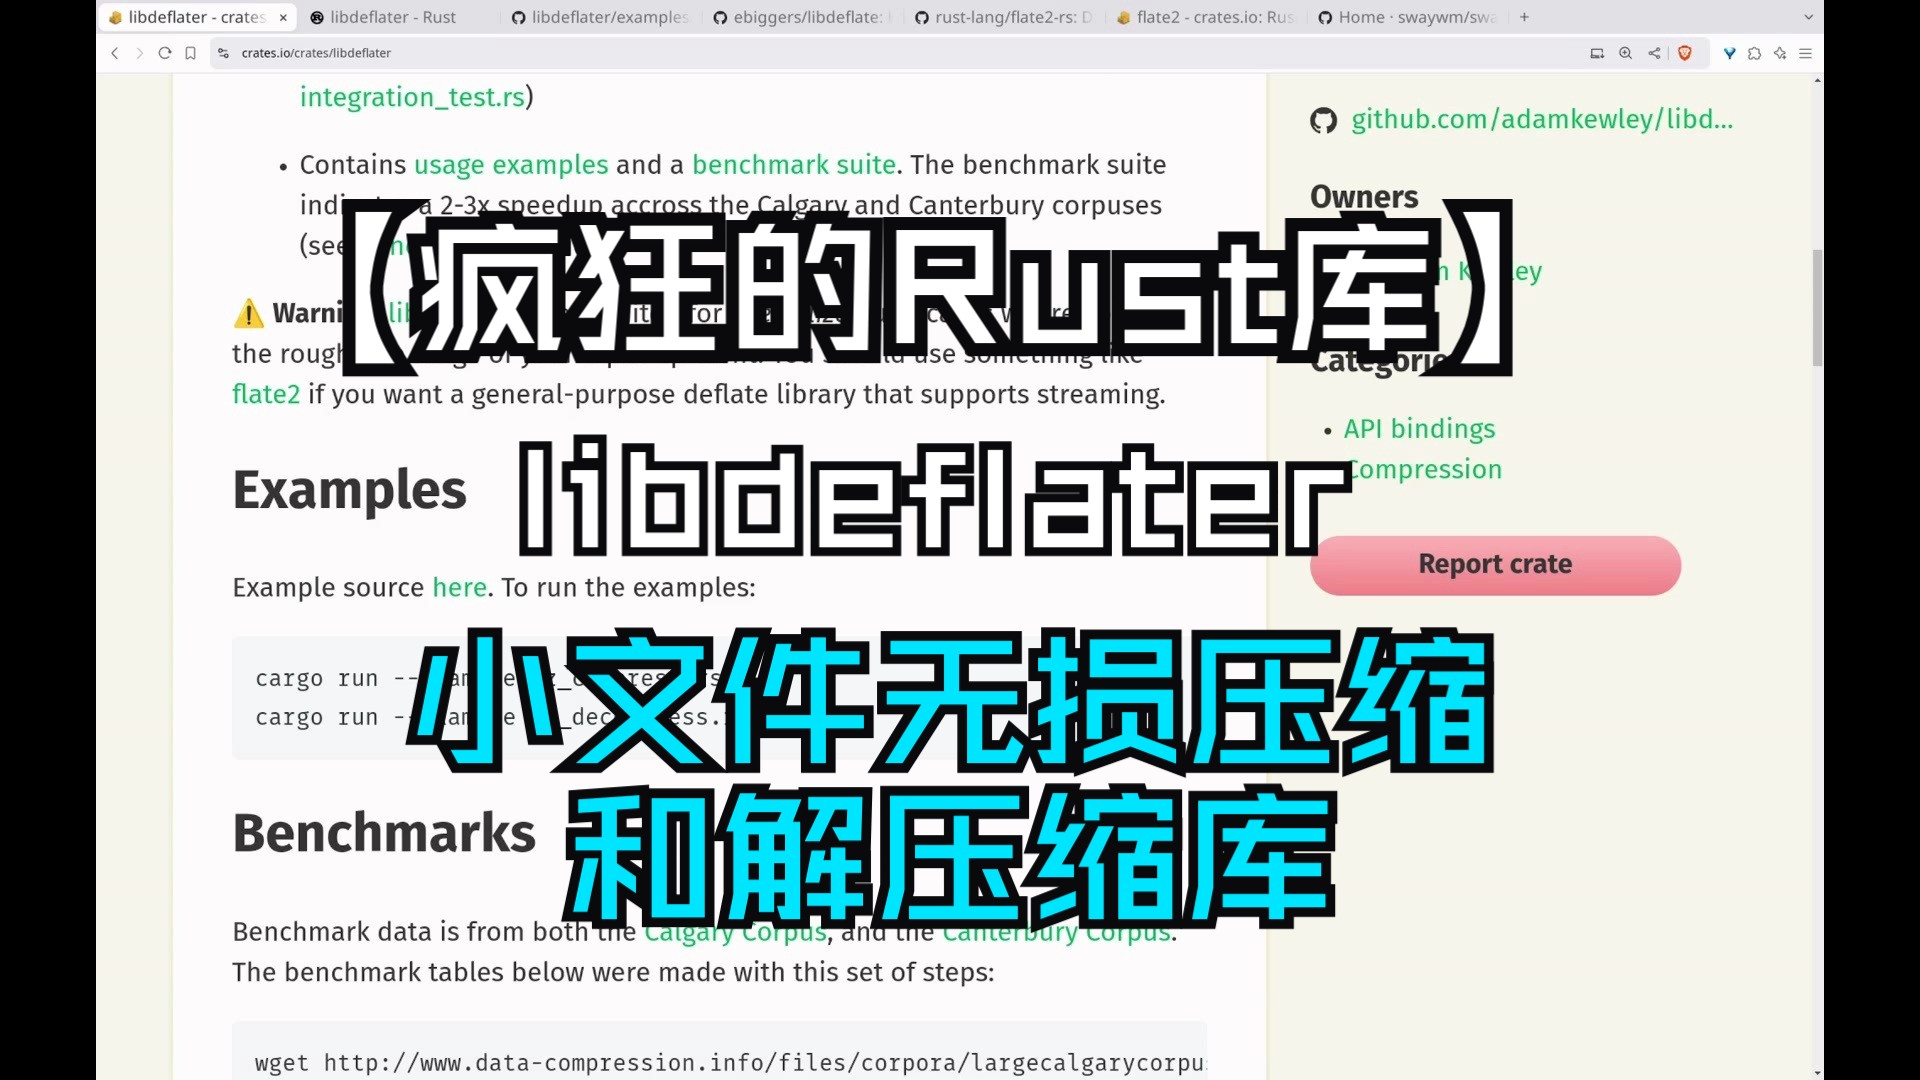Open the benchmark suite link
This screenshot has width=1920, height=1080.
(794, 164)
